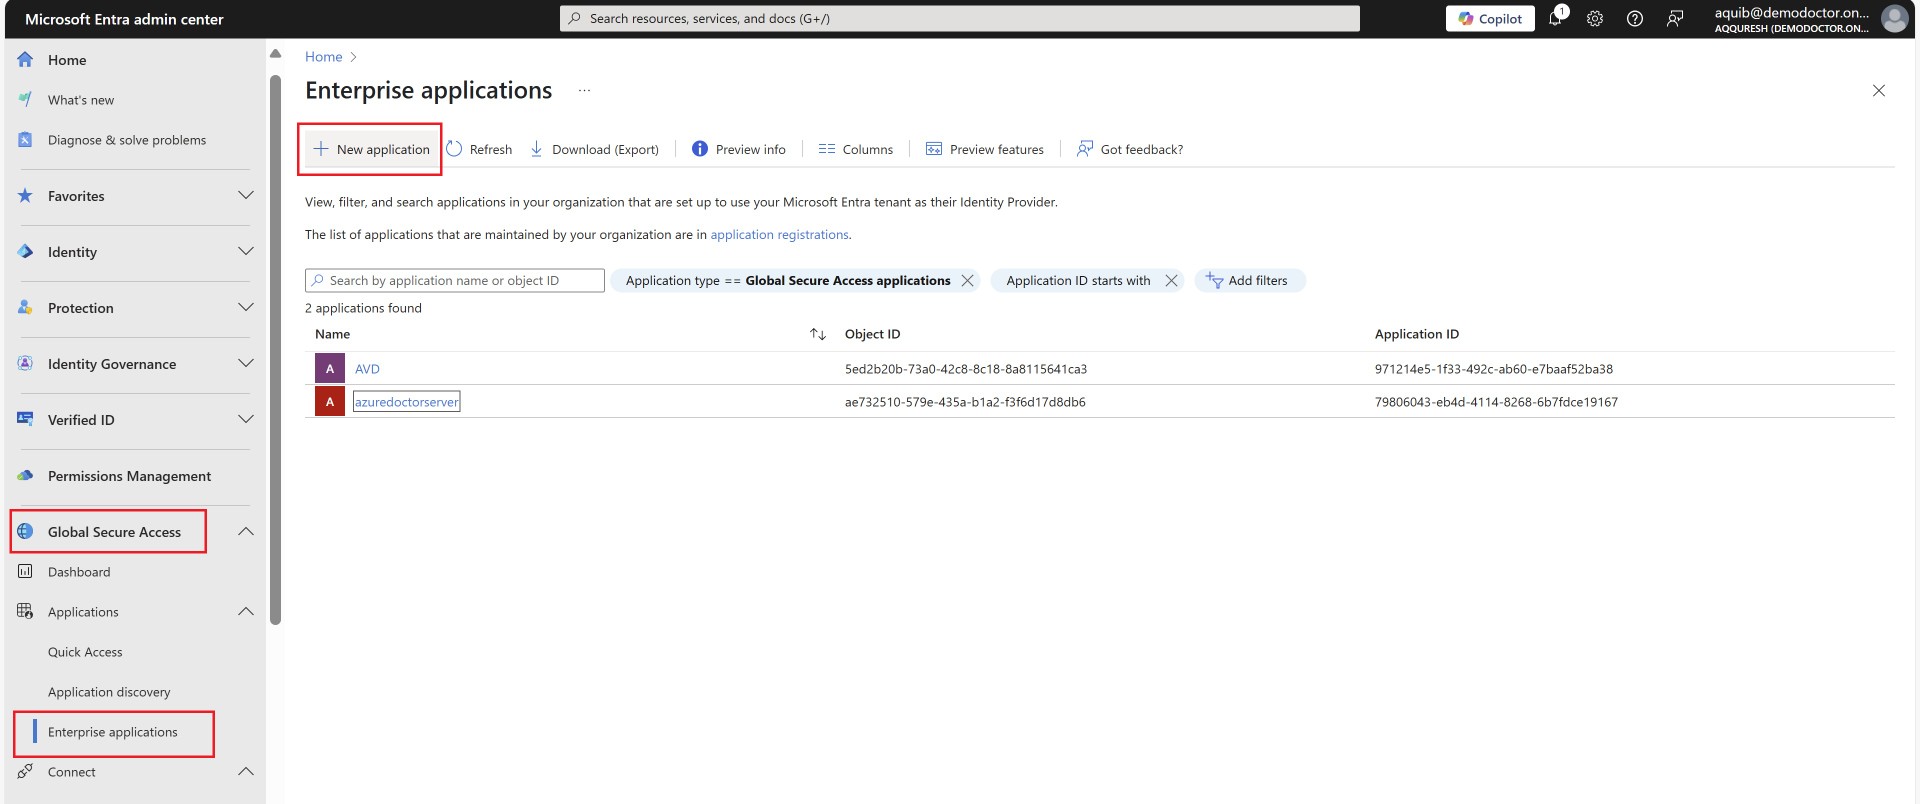
Task: Follow the application registrations link
Action: tap(779, 235)
